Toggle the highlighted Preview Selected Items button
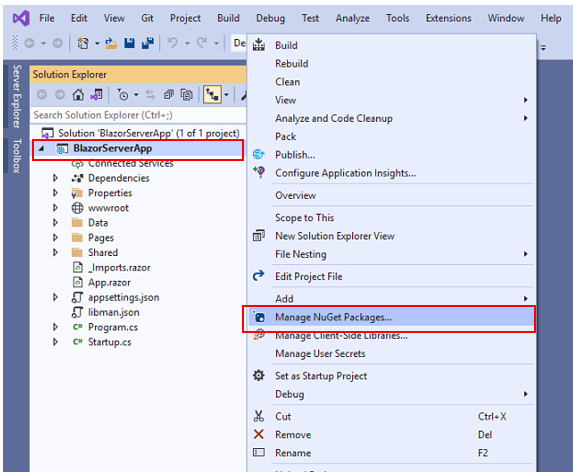This screenshot has width=573, height=473. tap(212, 95)
